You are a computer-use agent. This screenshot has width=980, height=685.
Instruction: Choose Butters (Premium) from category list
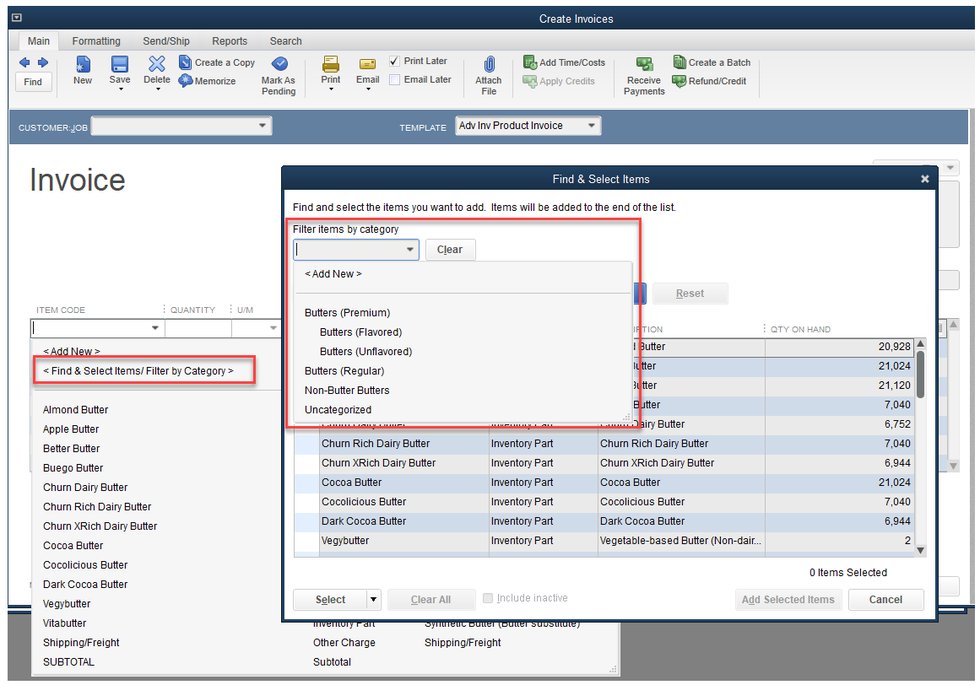347,313
